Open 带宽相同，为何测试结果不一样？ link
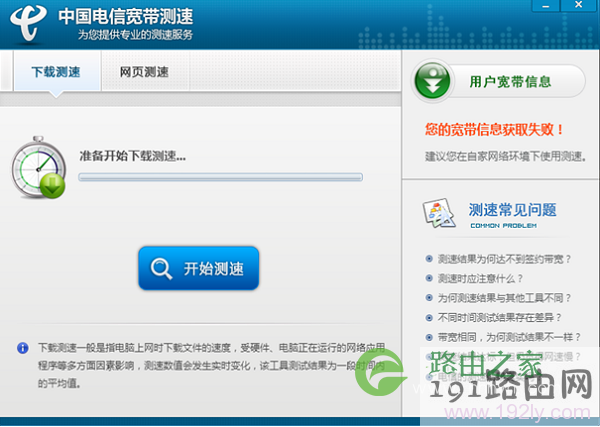This screenshot has width=600, height=427. pos(509,337)
